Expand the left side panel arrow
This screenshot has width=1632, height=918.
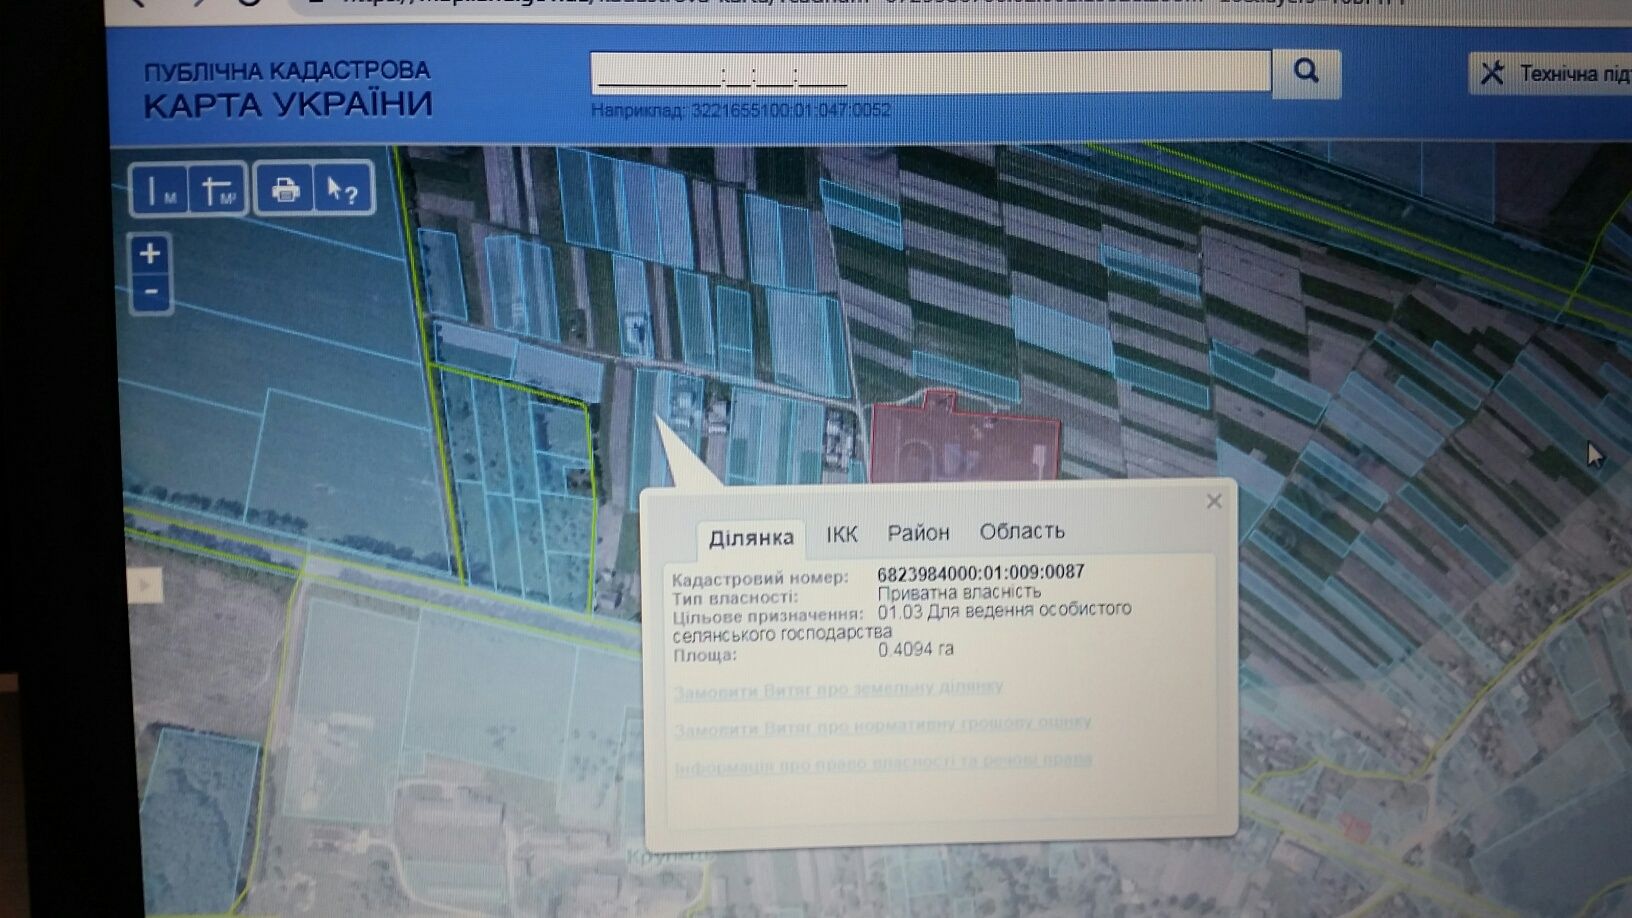tap(146, 584)
